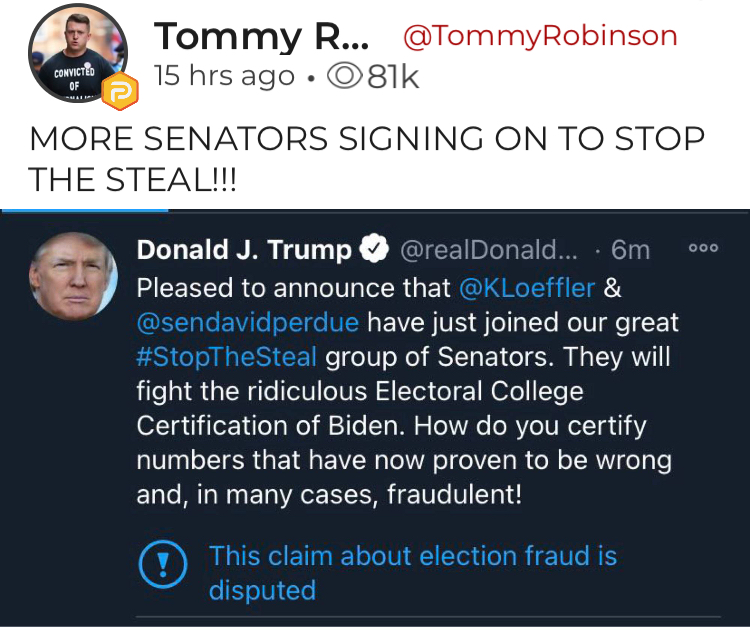This screenshot has width=750, height=632.
Task: Open "This claim about election fraud is disputed"
Action: pyautogui.click(x=412, y=572)
